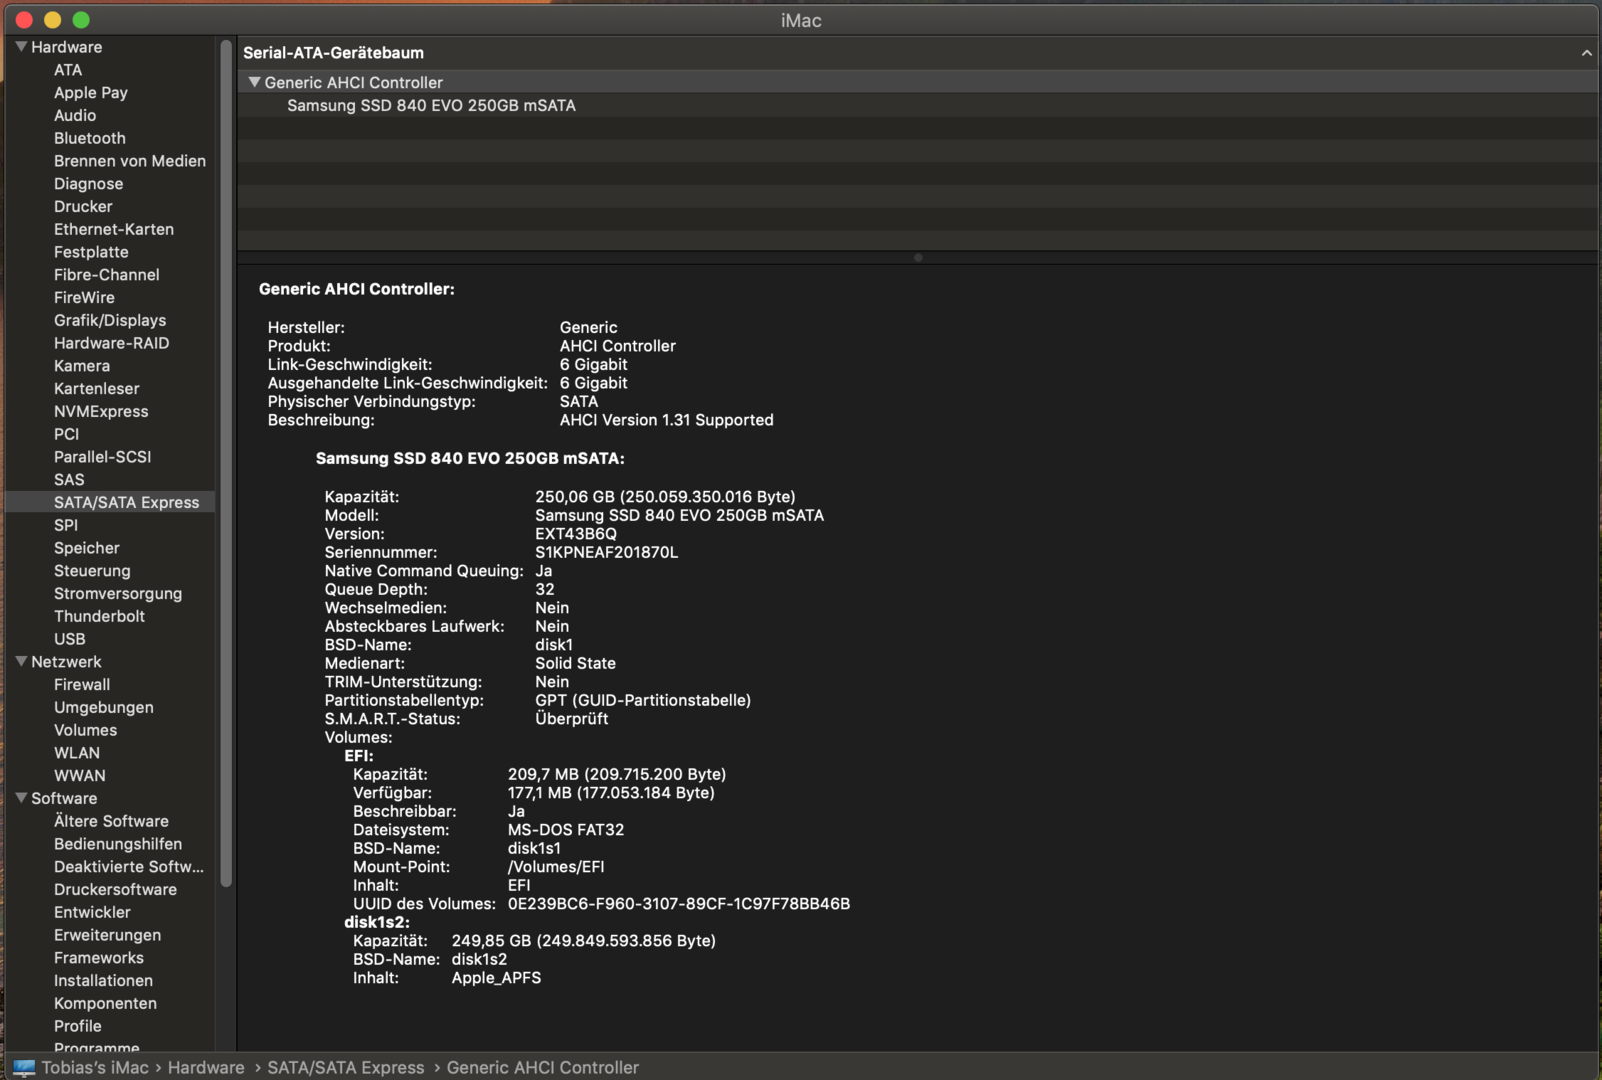Click Tobias's iMac in path bar

pos(95,1068)
